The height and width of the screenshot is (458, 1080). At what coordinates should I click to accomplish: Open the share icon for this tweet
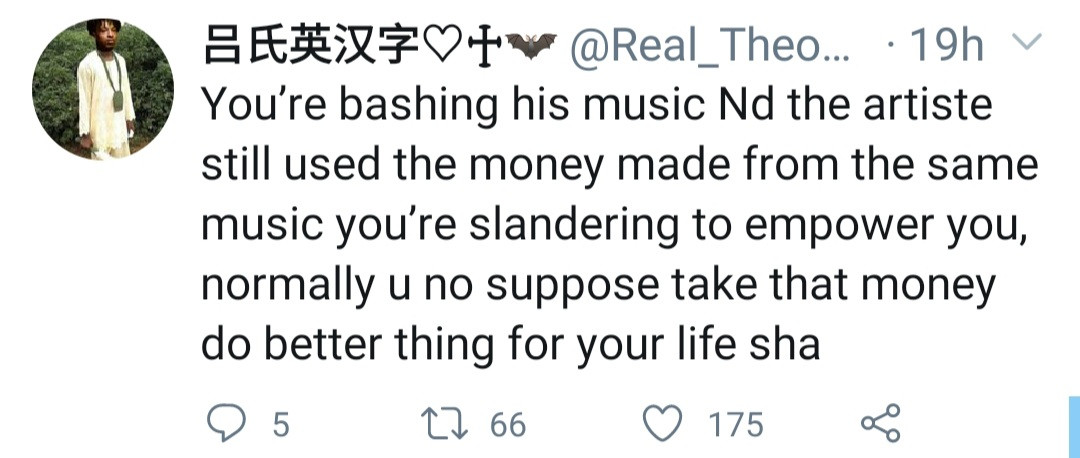point(880,424)
